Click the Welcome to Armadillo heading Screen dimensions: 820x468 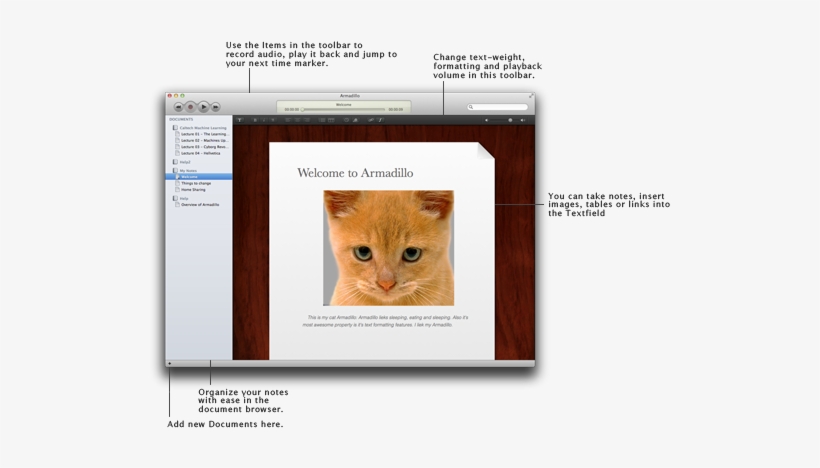coord(355,173)
